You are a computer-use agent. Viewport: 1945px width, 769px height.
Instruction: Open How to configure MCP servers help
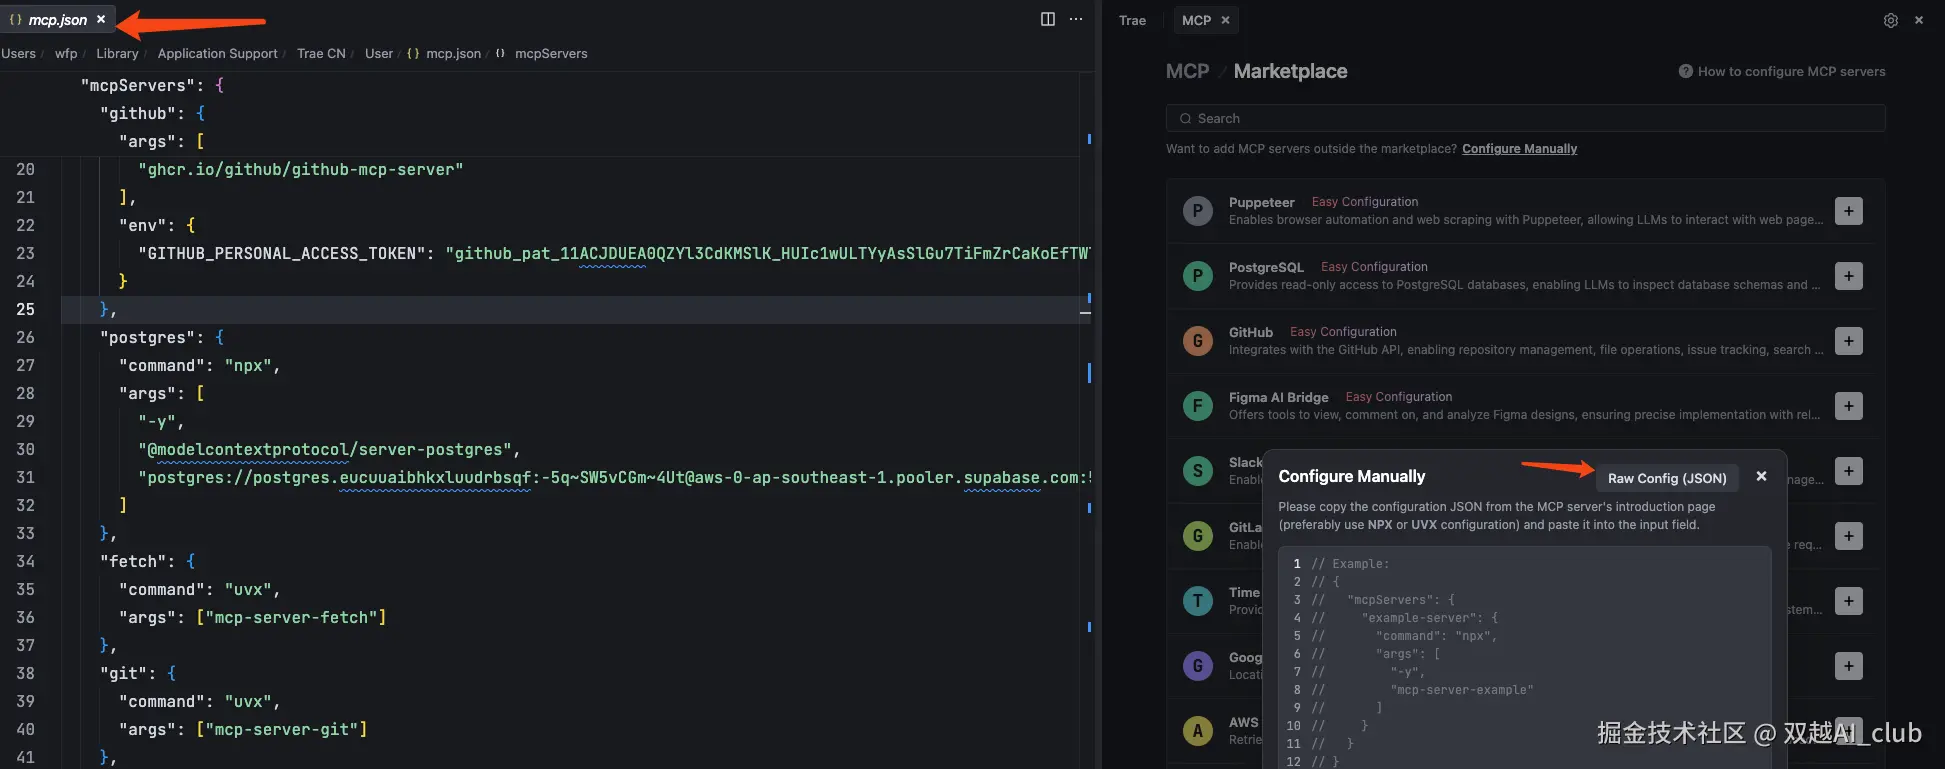coord(1782,71)
